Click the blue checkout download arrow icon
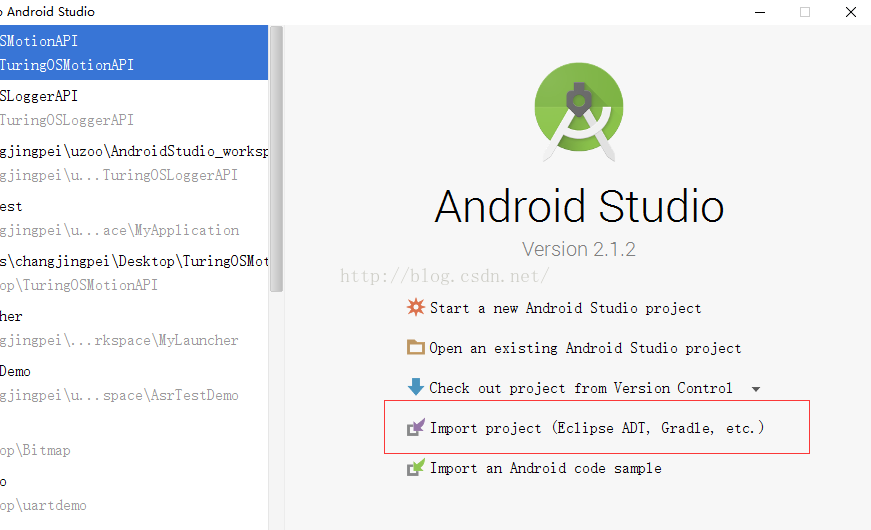 [x=416, y=387]
